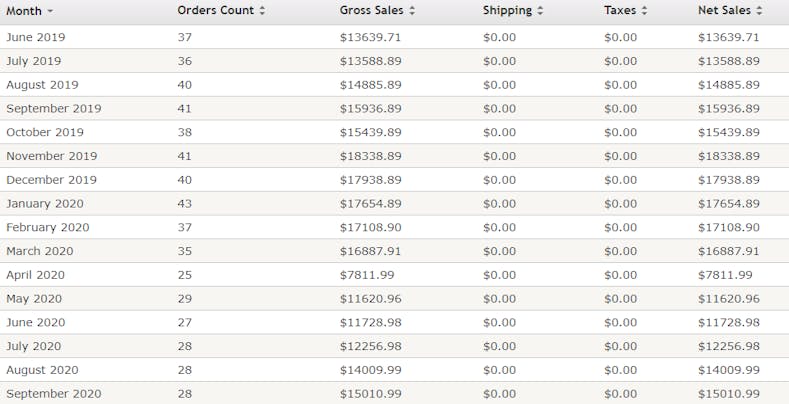Click the Month column sort arrow
Image resolution: width=789 pixels, height=404 pixels.
click(51, 11)
